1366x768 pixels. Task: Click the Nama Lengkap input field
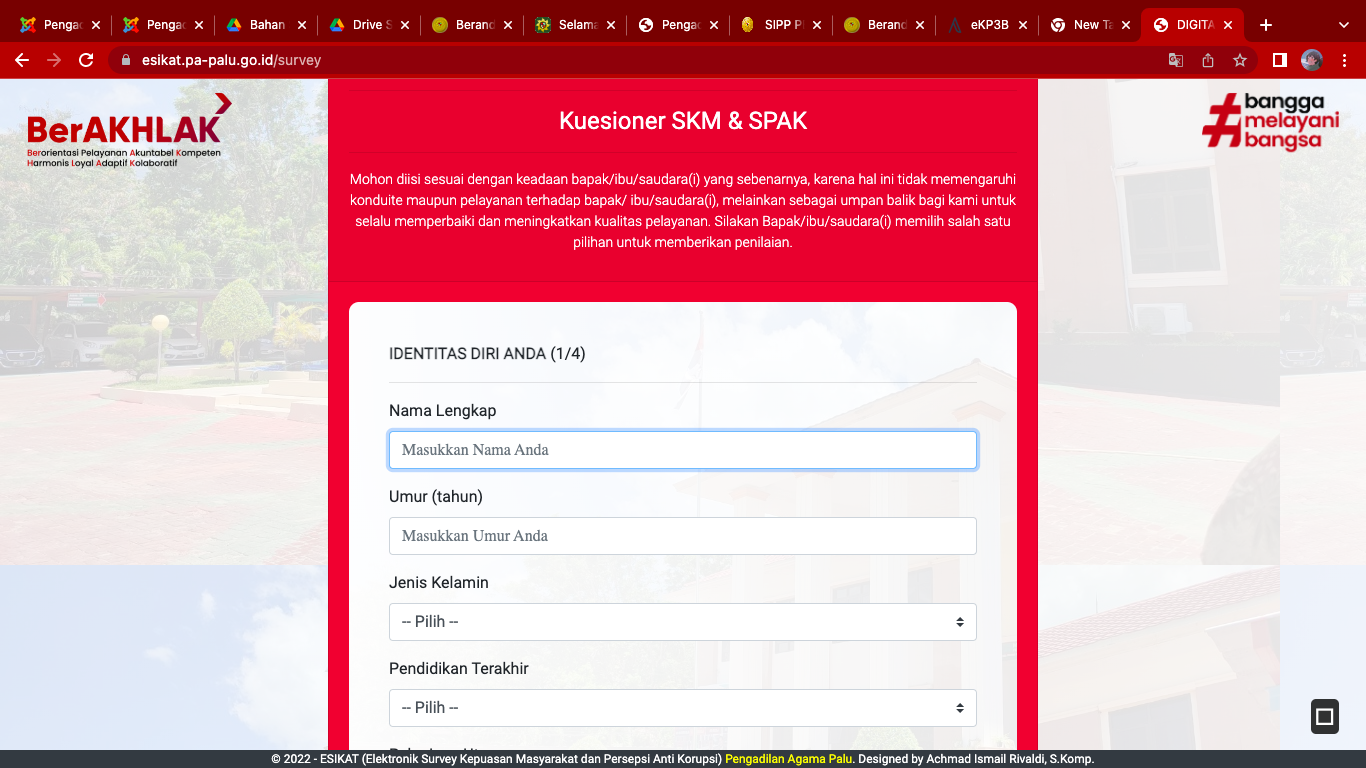pyautogui.click(x=682, y=450)
